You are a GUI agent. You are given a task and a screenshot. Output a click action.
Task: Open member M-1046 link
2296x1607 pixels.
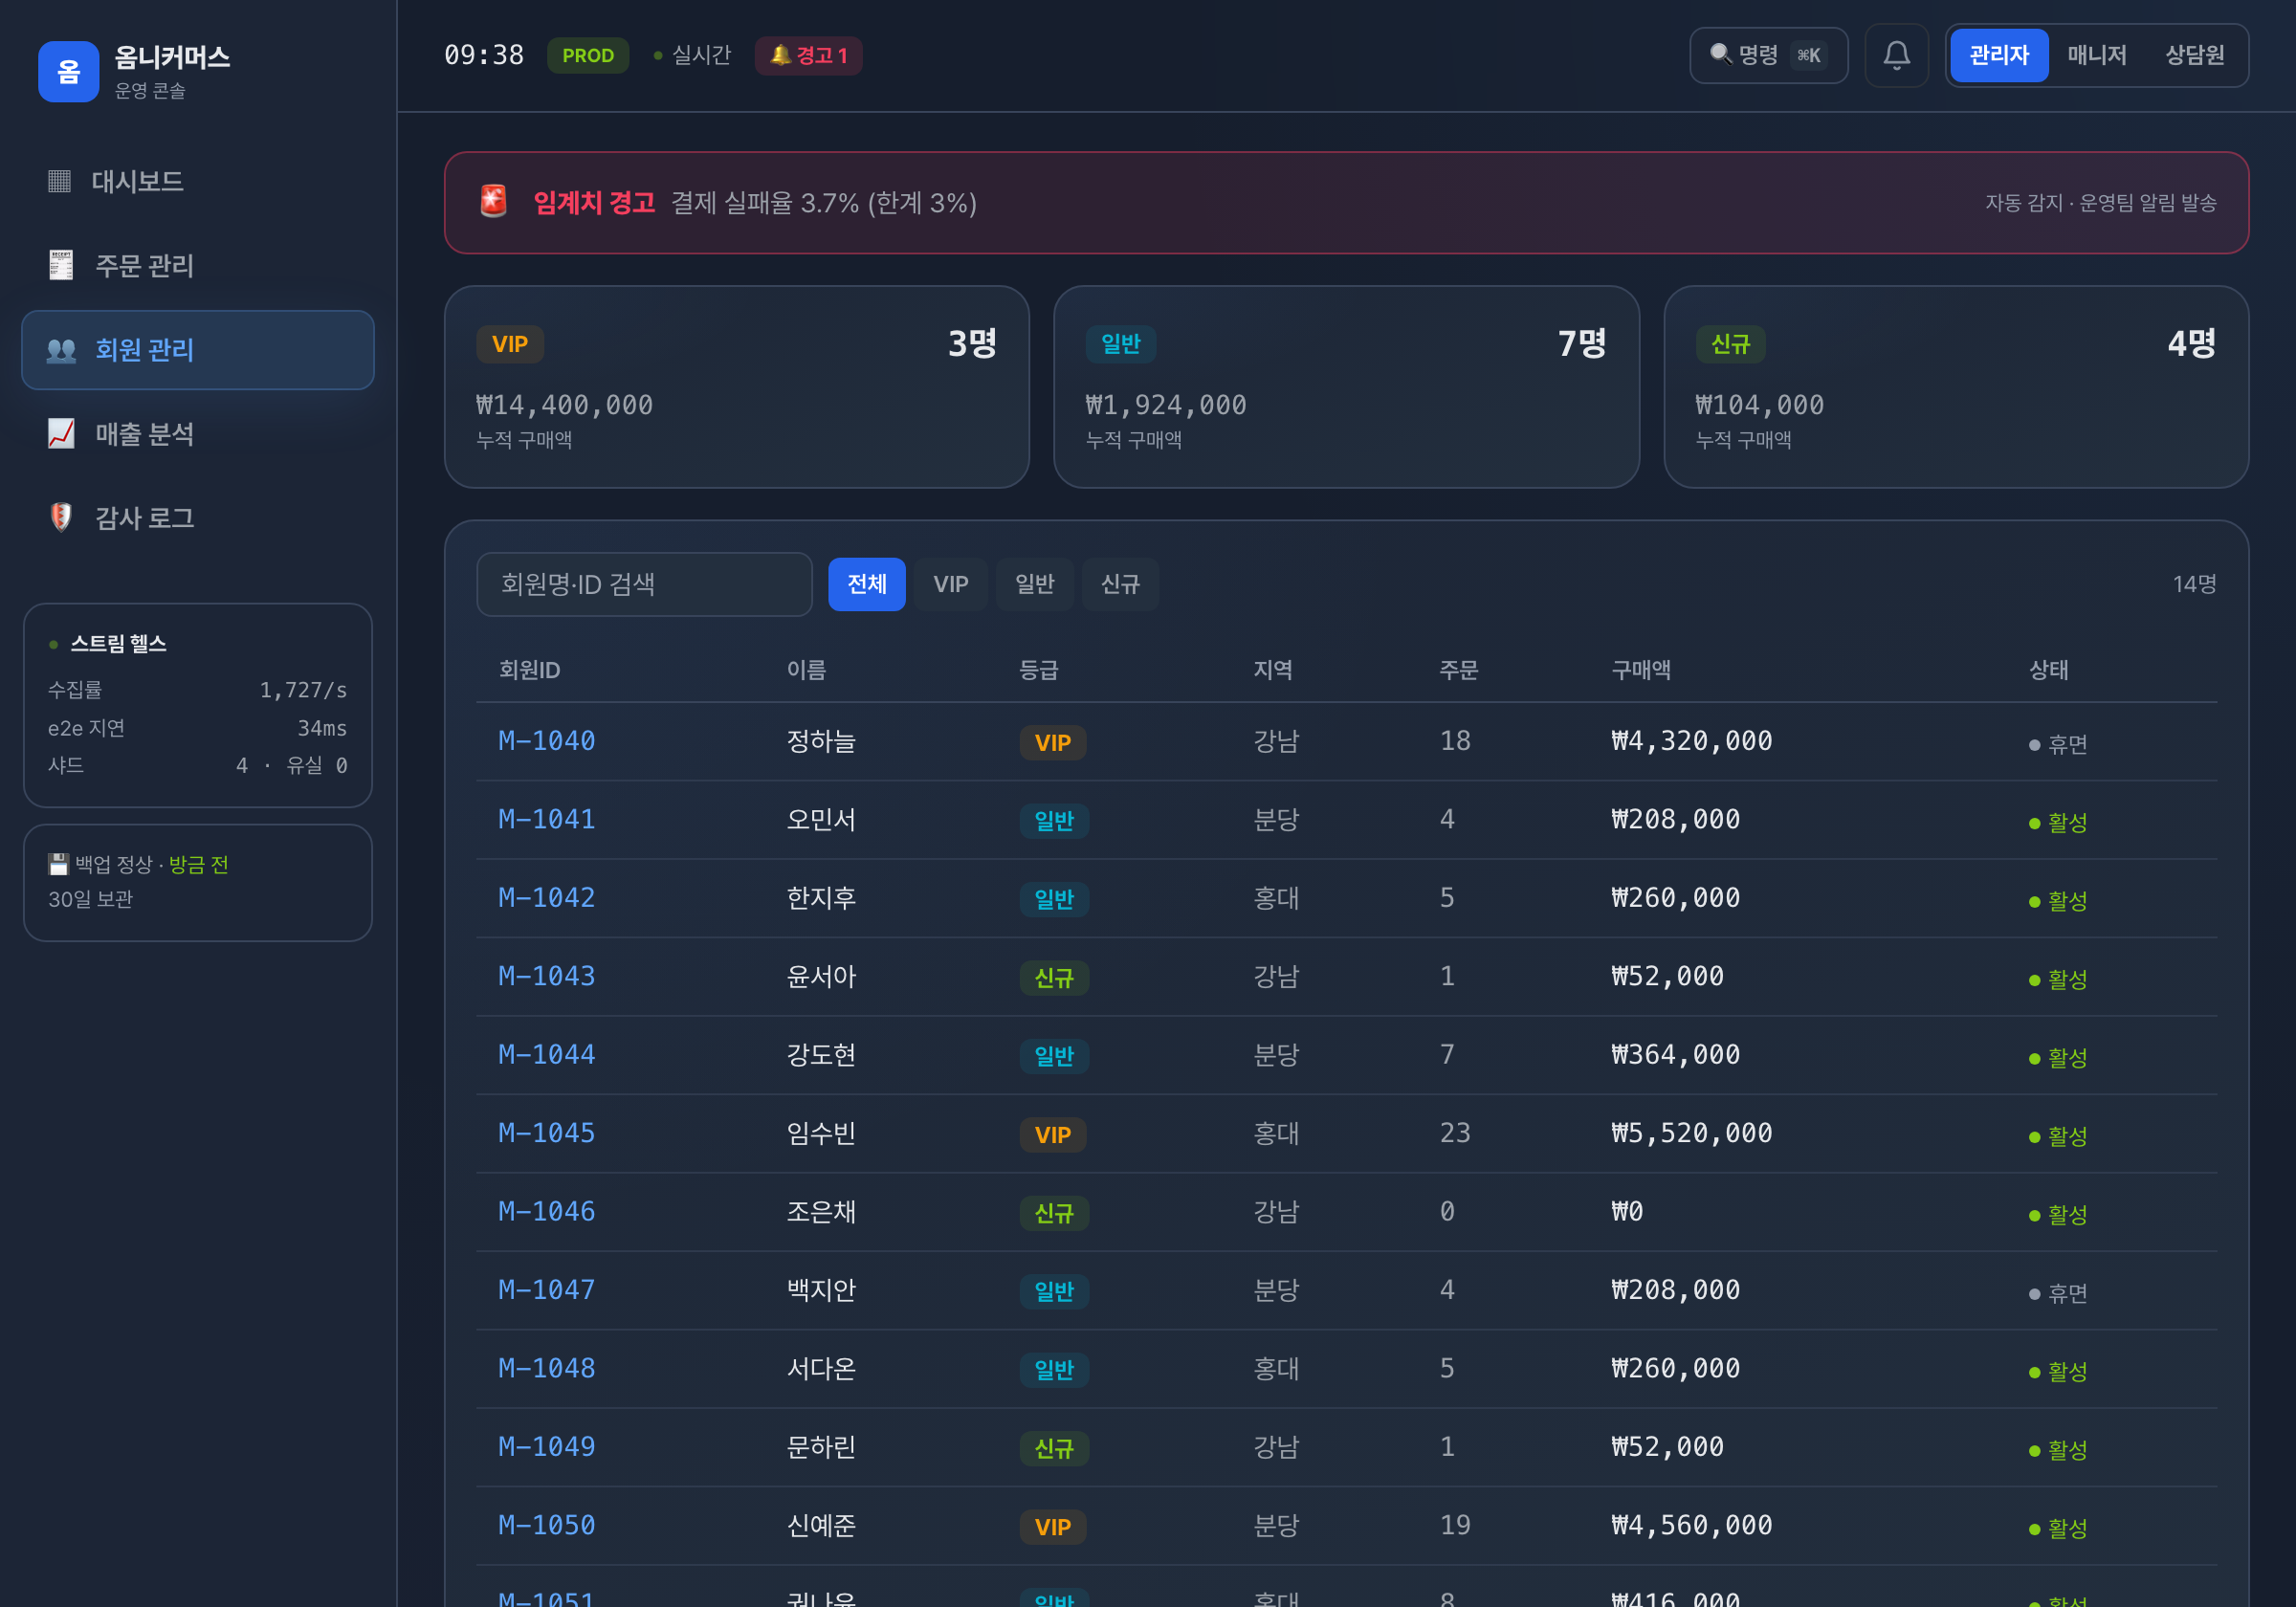pyautogui.click(x=547, y=1211)
